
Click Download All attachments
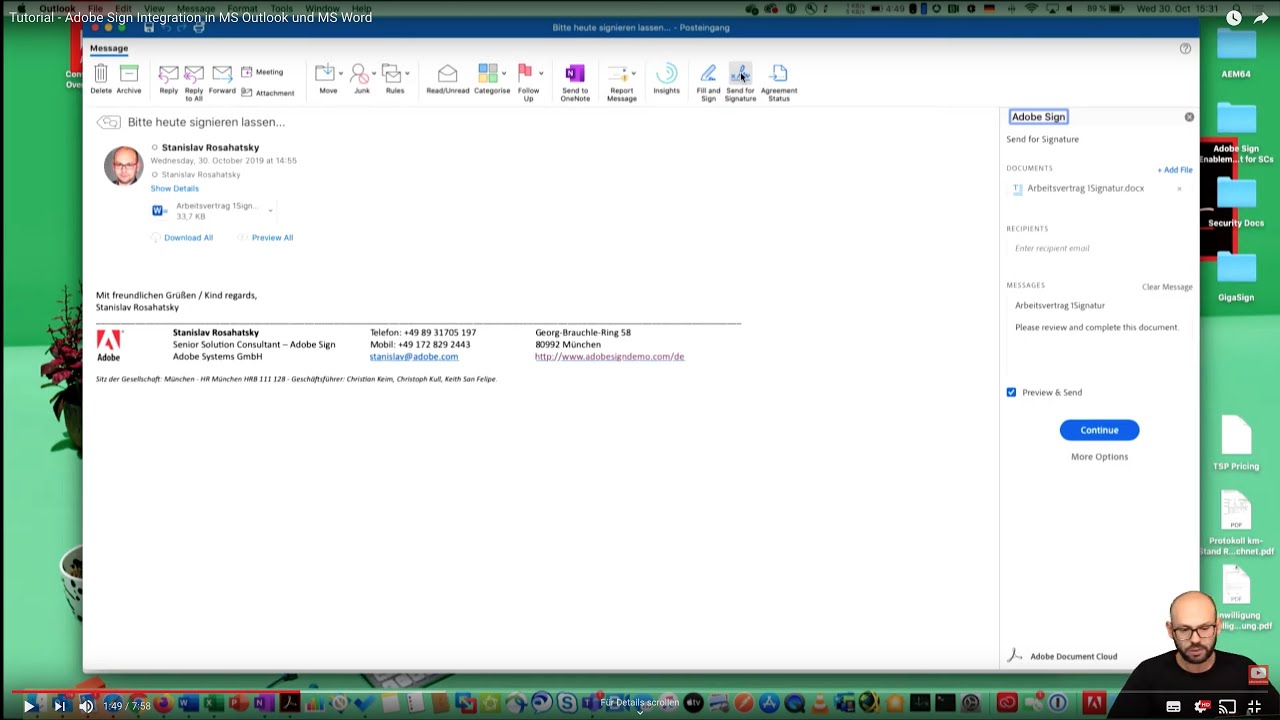pos(188,237)
